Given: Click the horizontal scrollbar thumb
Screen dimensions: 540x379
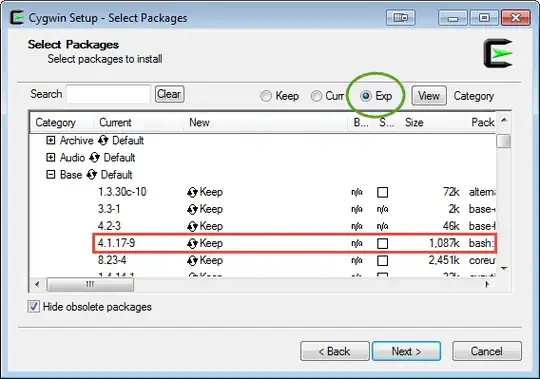Looking at the screenshot, I should pos(90,284).
